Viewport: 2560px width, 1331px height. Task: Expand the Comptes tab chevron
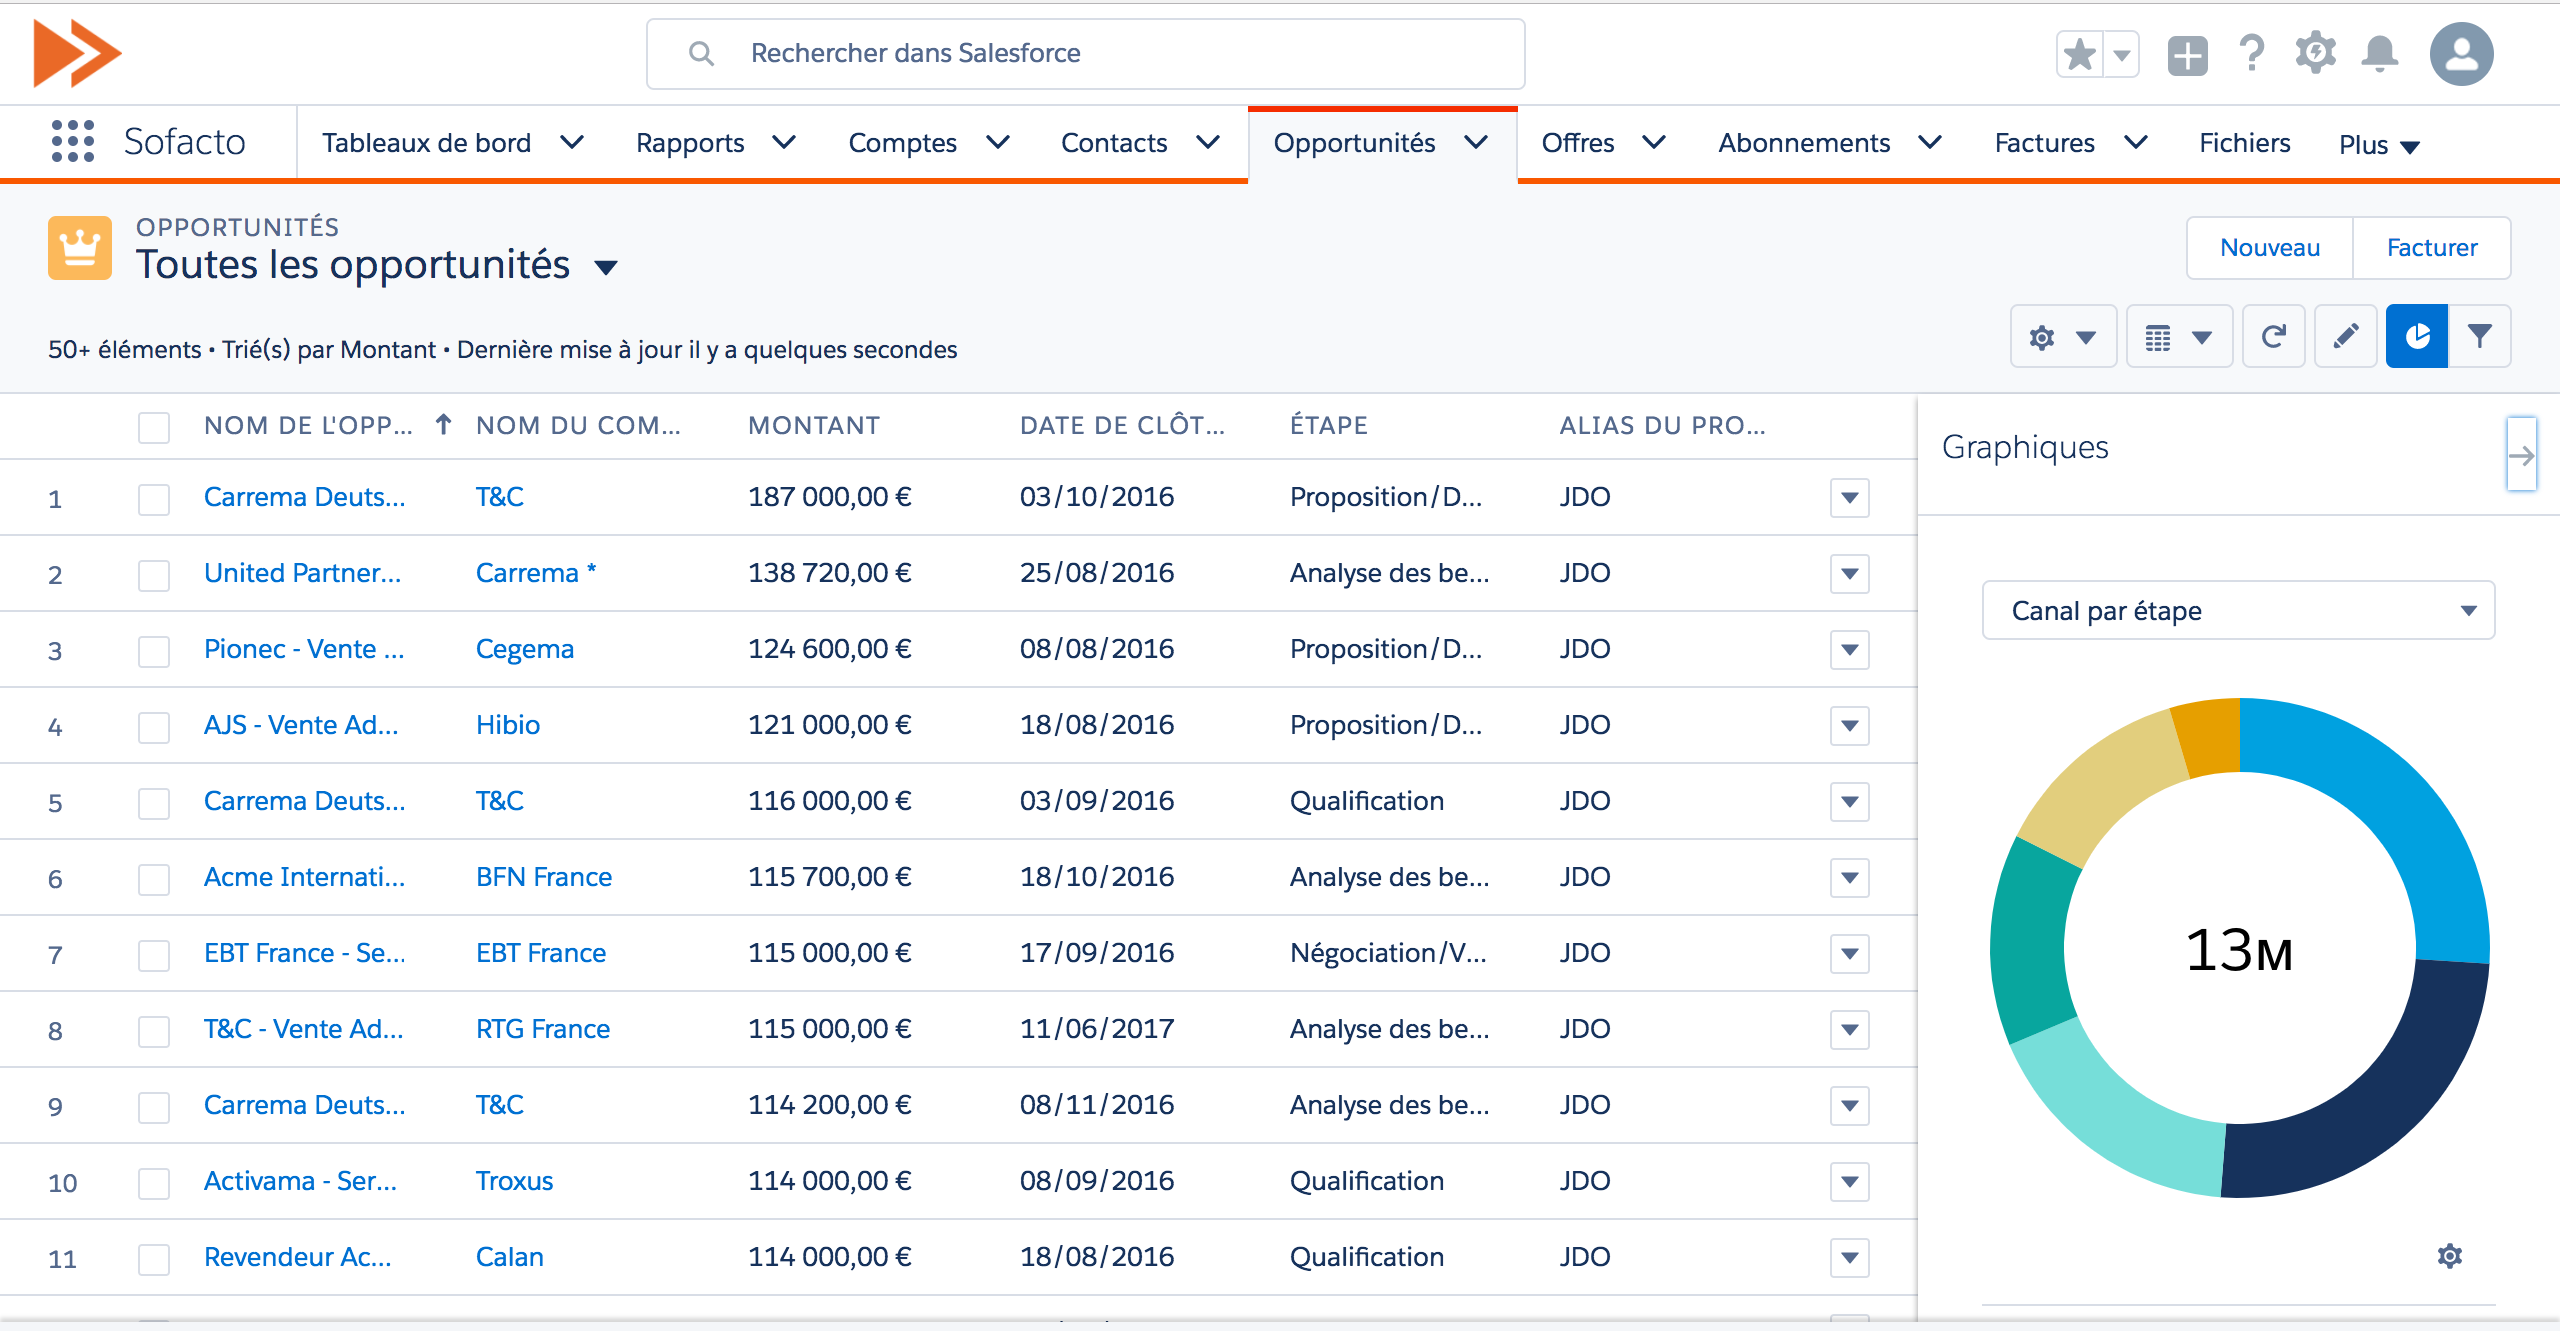tap(998, 143)
